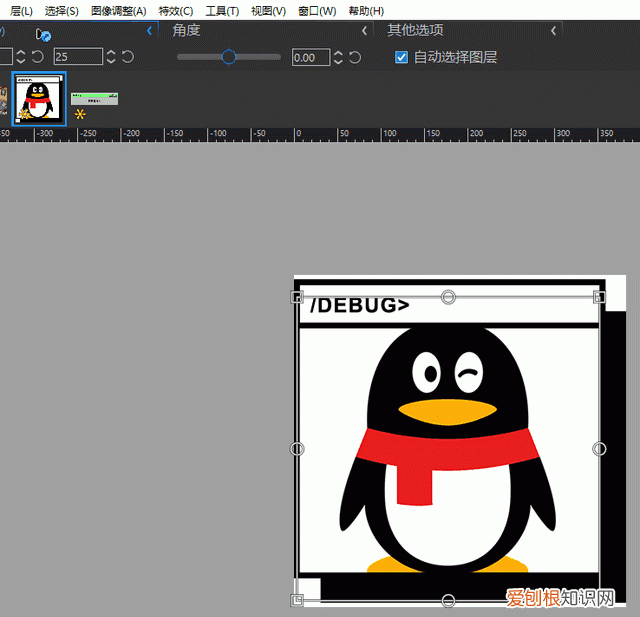
Task: Increase the angle 0.00 value with up arrow
Action: click(338, 53)
